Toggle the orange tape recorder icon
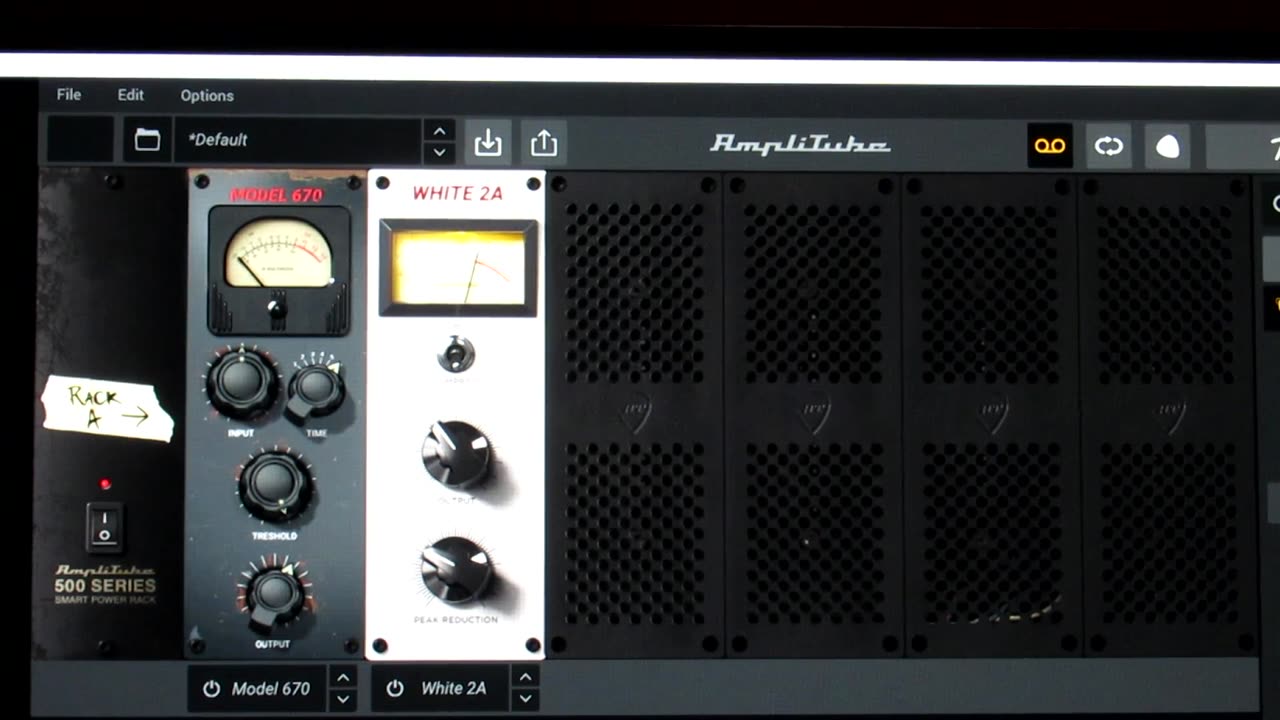The image size is (1280, 720). click(1050, 146)
